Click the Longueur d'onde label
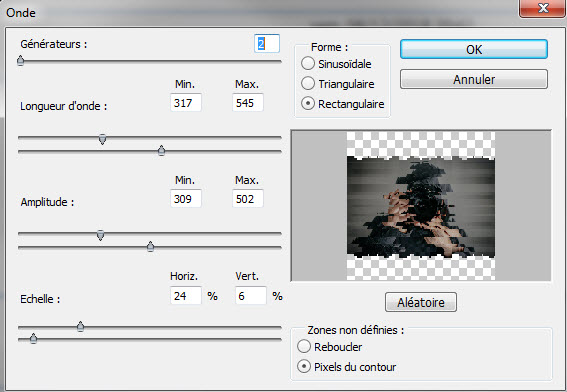567x392 pixels. [x=64, y=106]
